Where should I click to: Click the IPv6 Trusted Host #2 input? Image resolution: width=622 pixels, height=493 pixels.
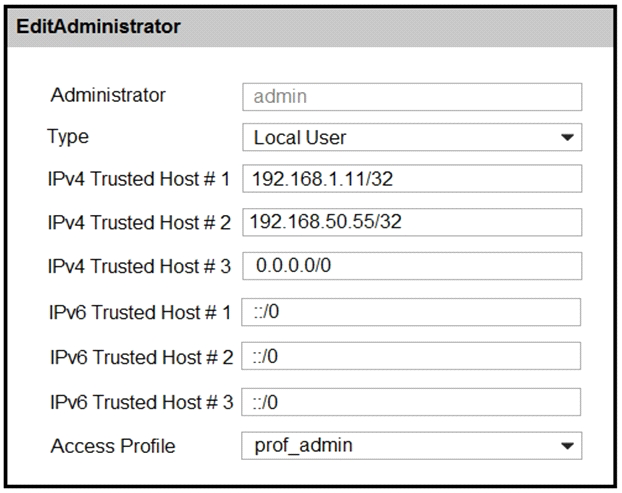(411, 357)
